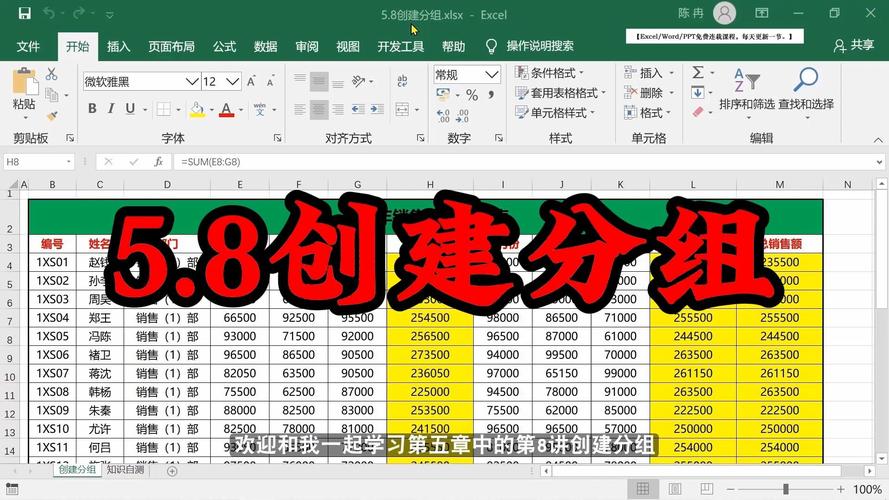The height and width of the screenshot is (500, 889).
Task: Click the Name Box showing H8
Action: (39, 162)
